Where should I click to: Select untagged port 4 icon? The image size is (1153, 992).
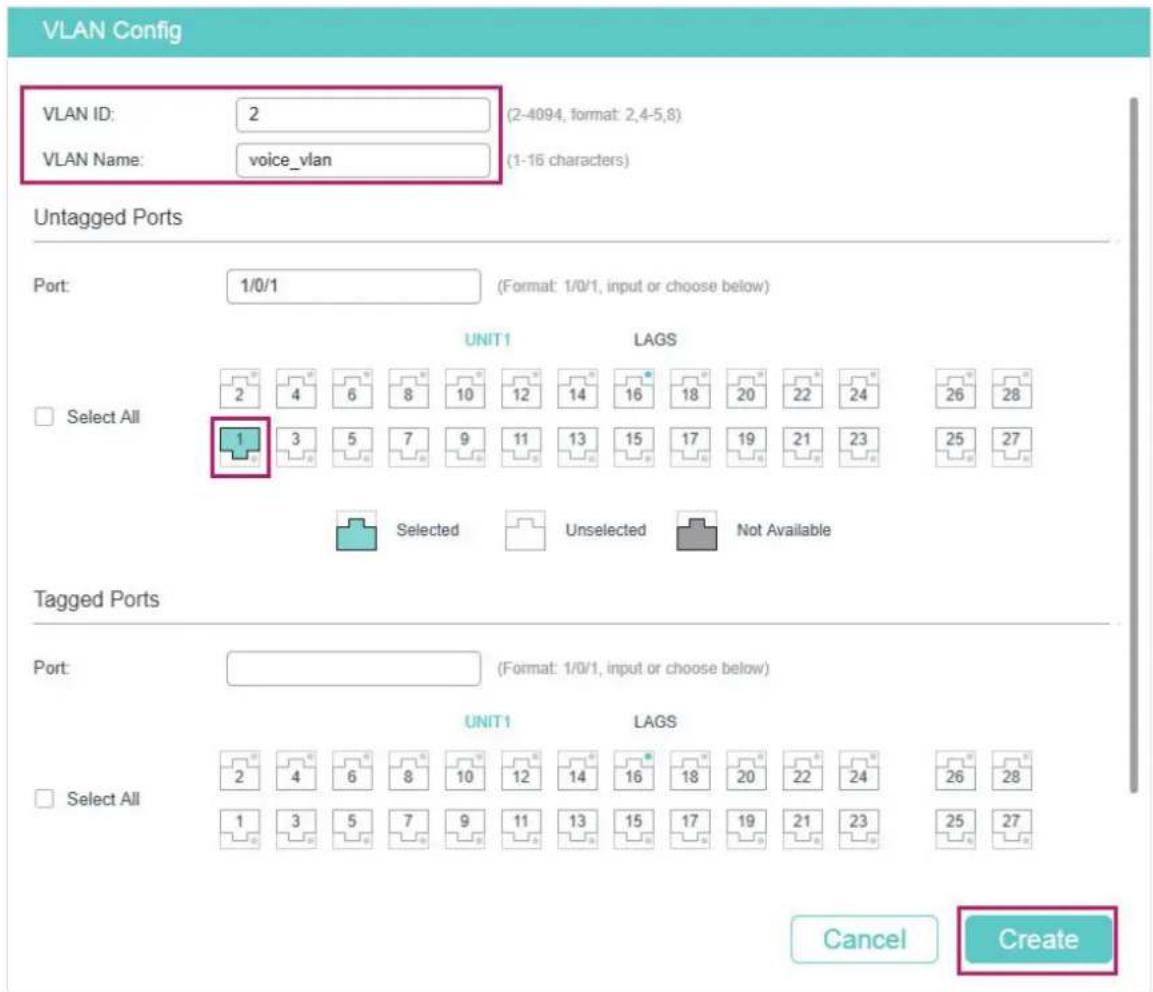coord(296,388)
